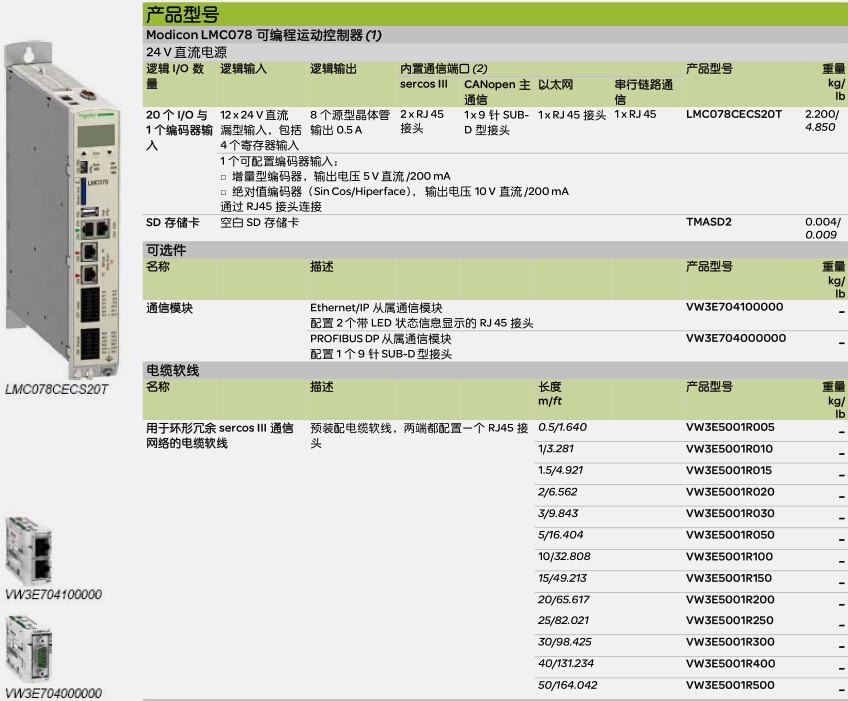The width and height of the screenshot is (848, 701).
Task: Click the Ethernet/IP module image with two RJ45 ports
Action: pos(28,550)
